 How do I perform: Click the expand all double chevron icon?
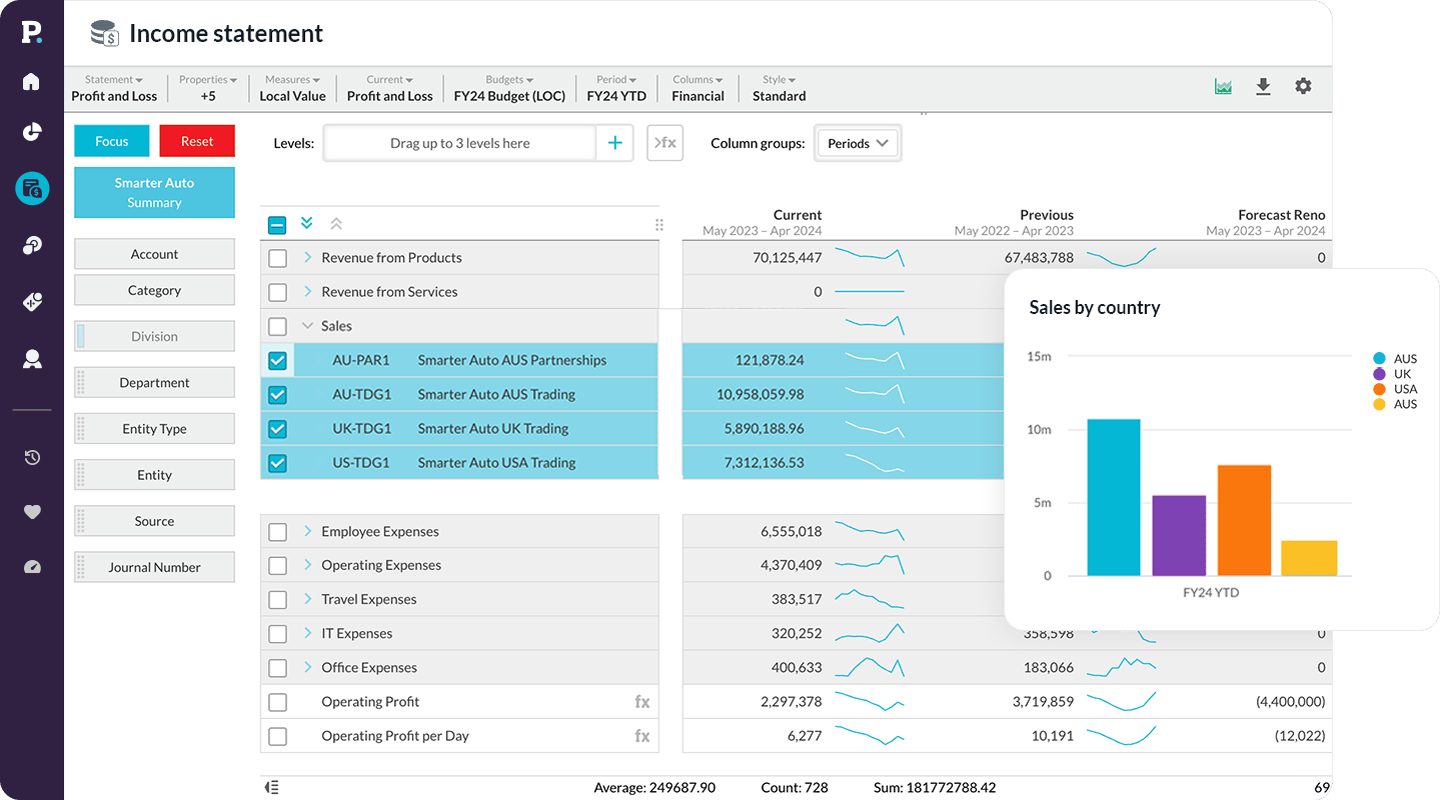(307, 223)
